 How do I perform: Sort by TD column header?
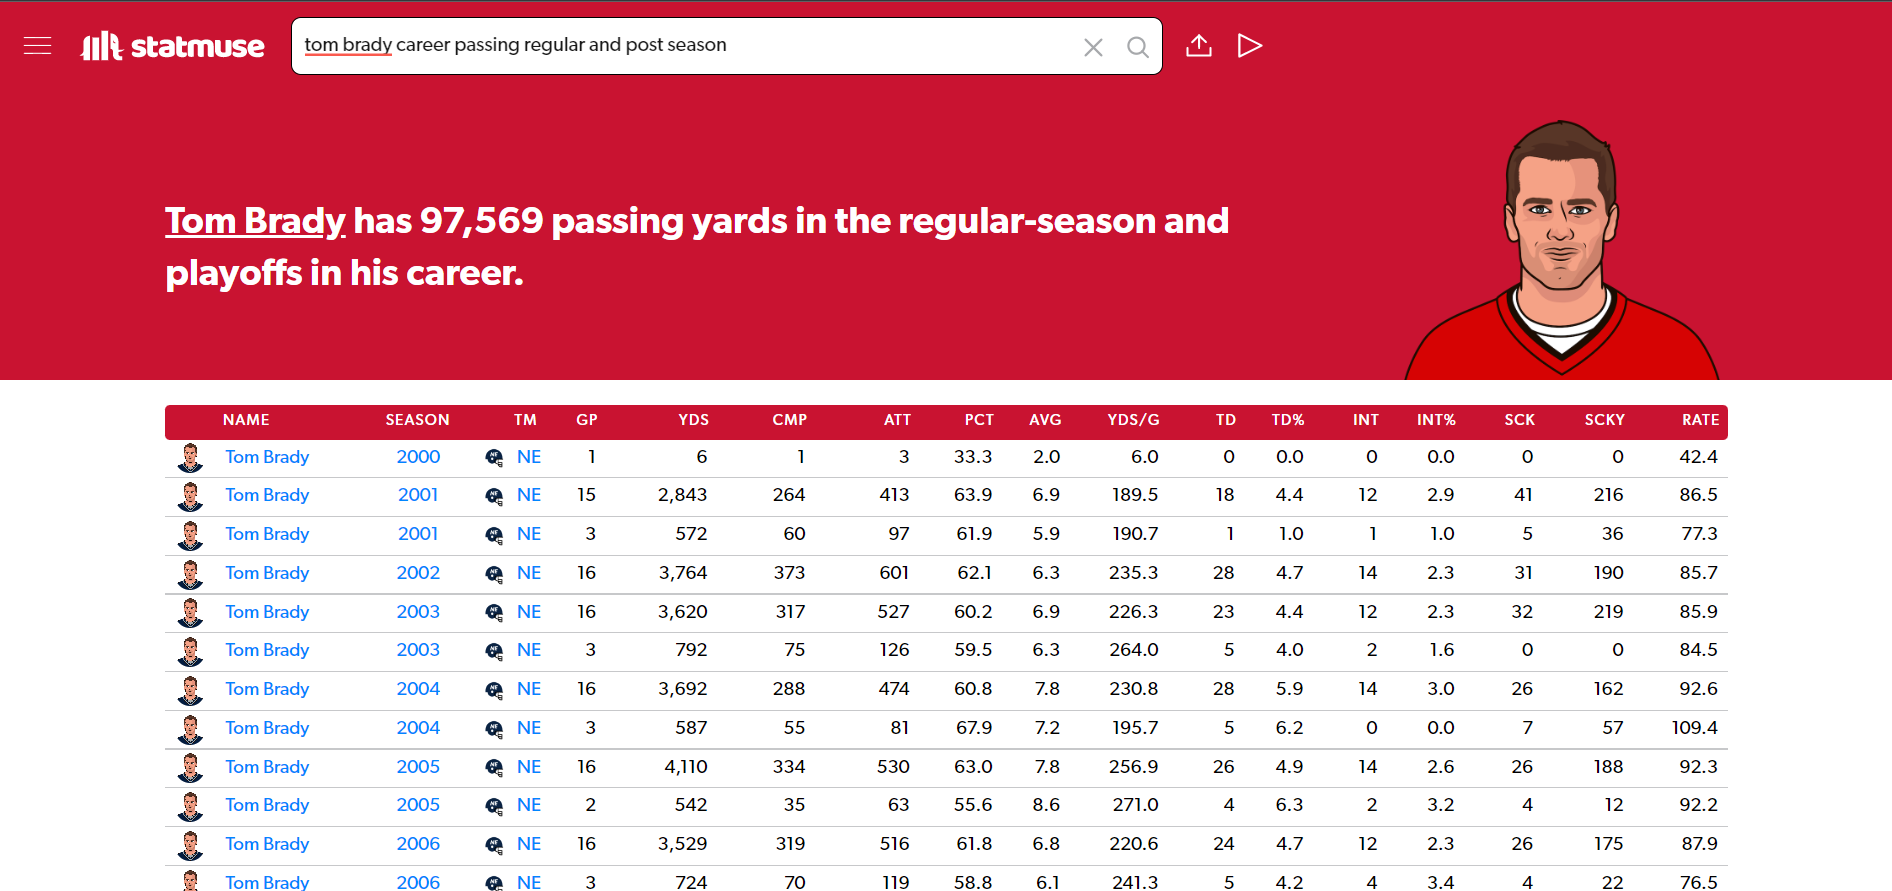tap(1226, 420)
